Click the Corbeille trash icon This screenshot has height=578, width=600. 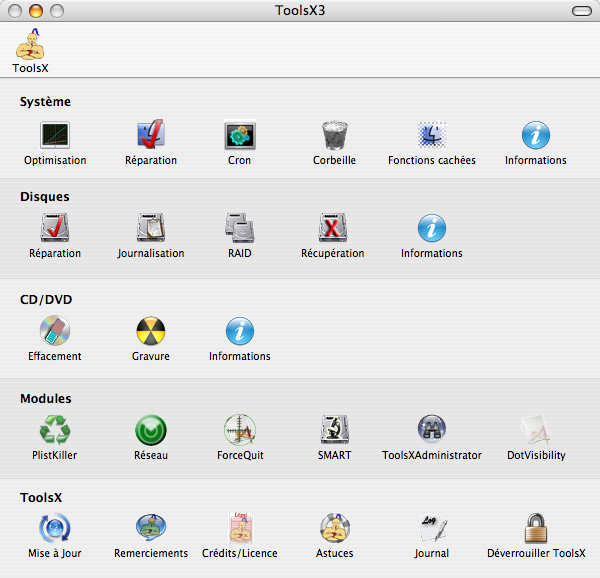(334, 135)
